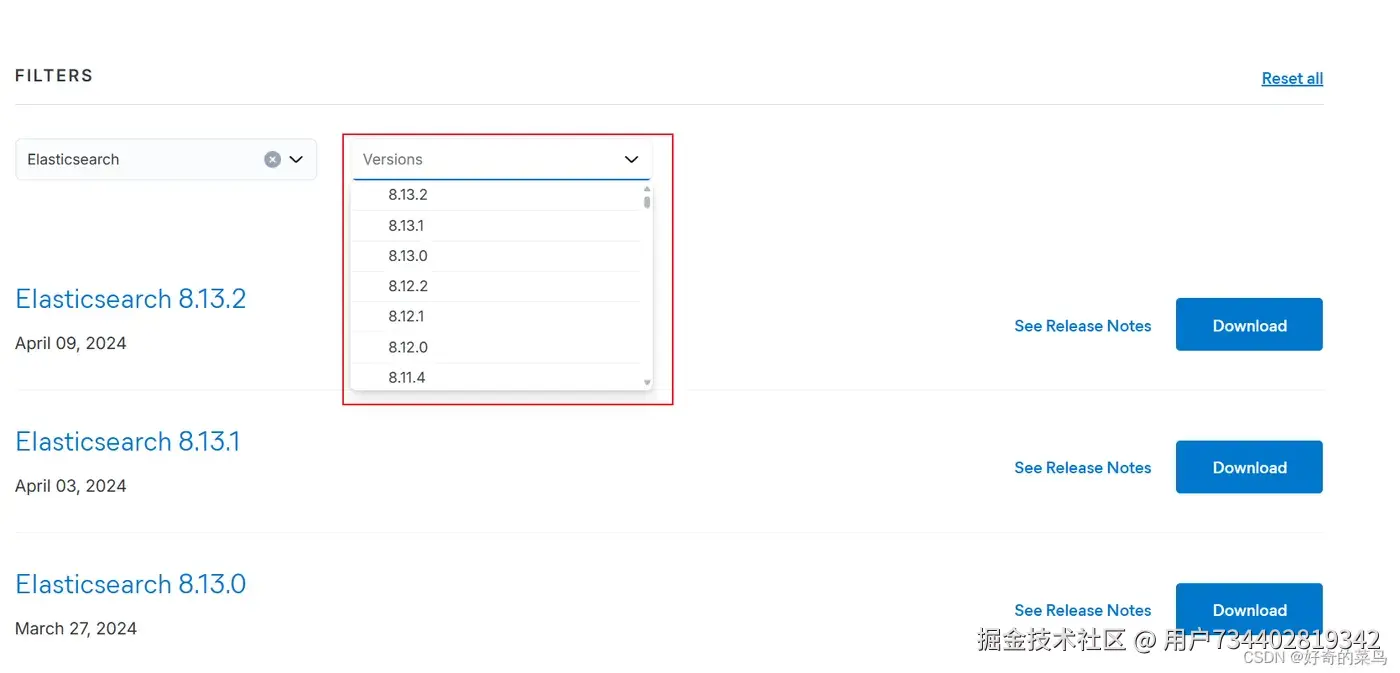Select version 8.12.2 in list

497,286
